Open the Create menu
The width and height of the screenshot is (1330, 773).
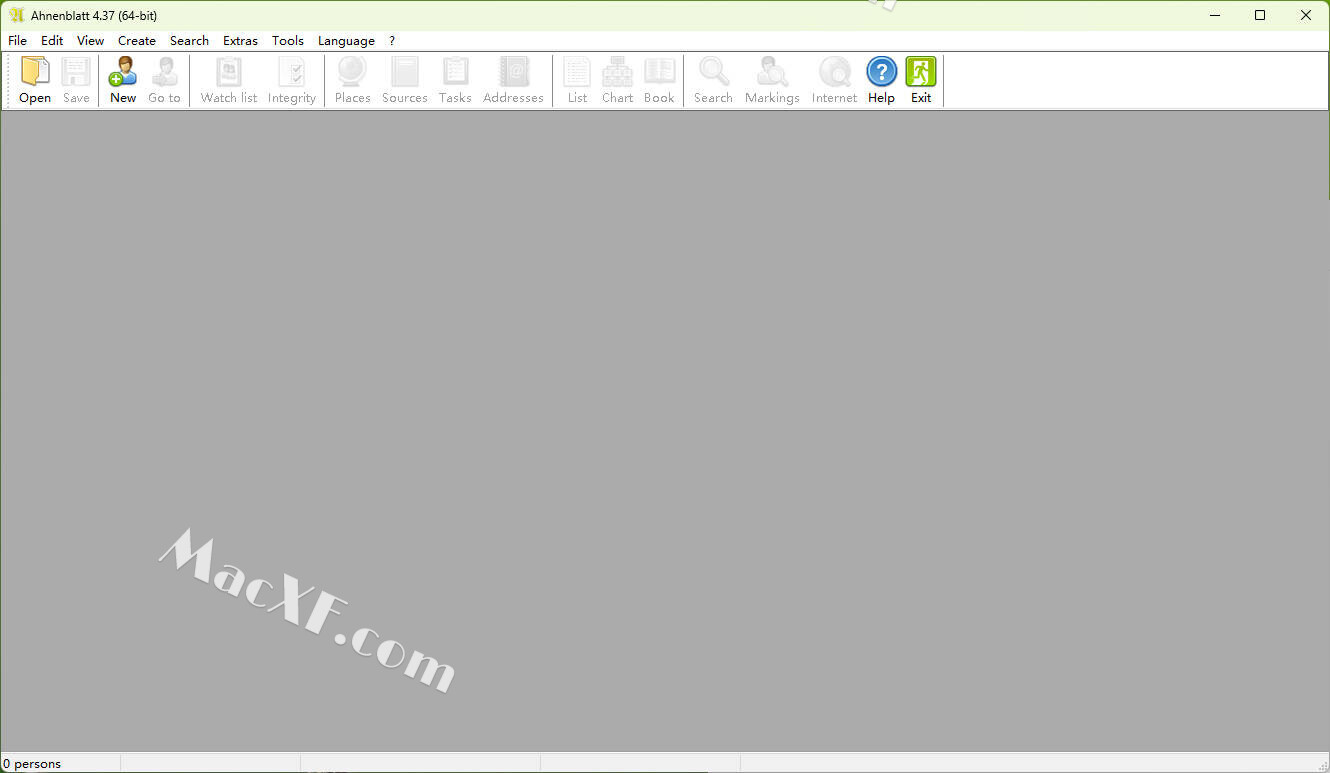[x=137, y=41]
